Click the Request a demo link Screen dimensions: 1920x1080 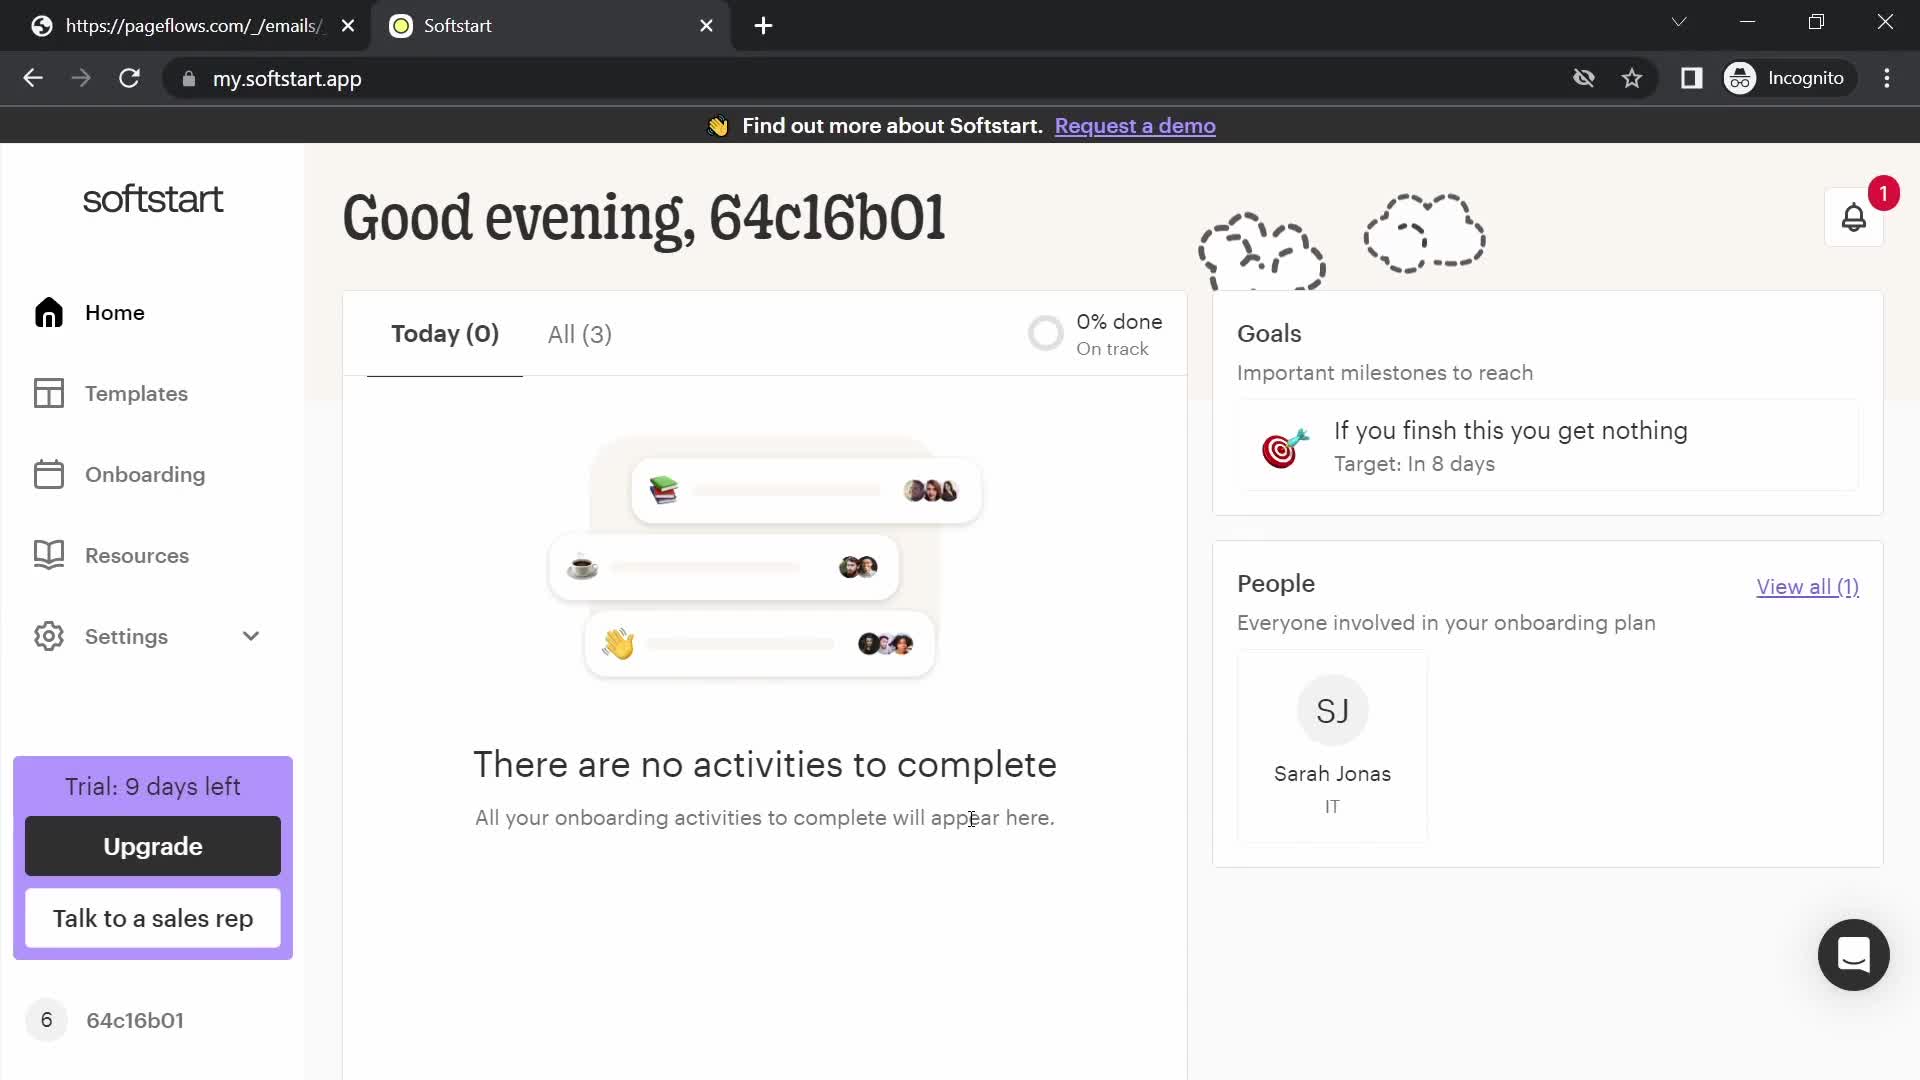pyautogui.click(x=1135, y=125)
